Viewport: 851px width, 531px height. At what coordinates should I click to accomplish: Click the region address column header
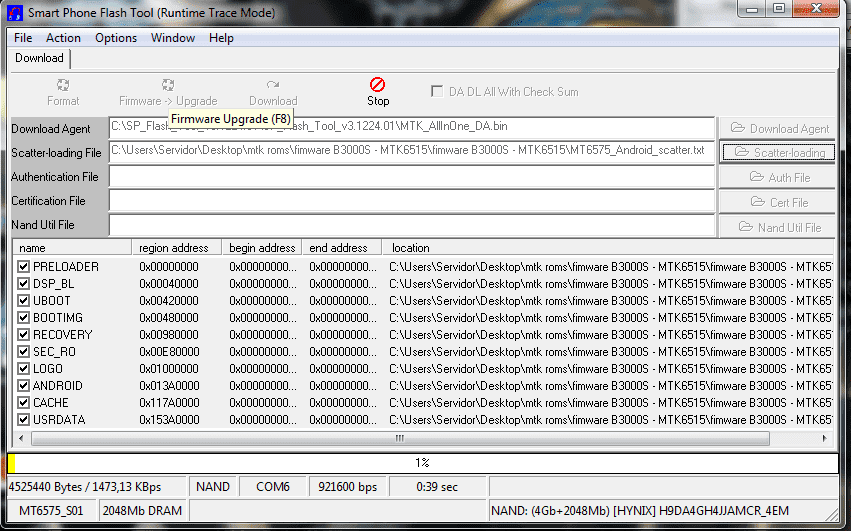[x=177, y=248]
